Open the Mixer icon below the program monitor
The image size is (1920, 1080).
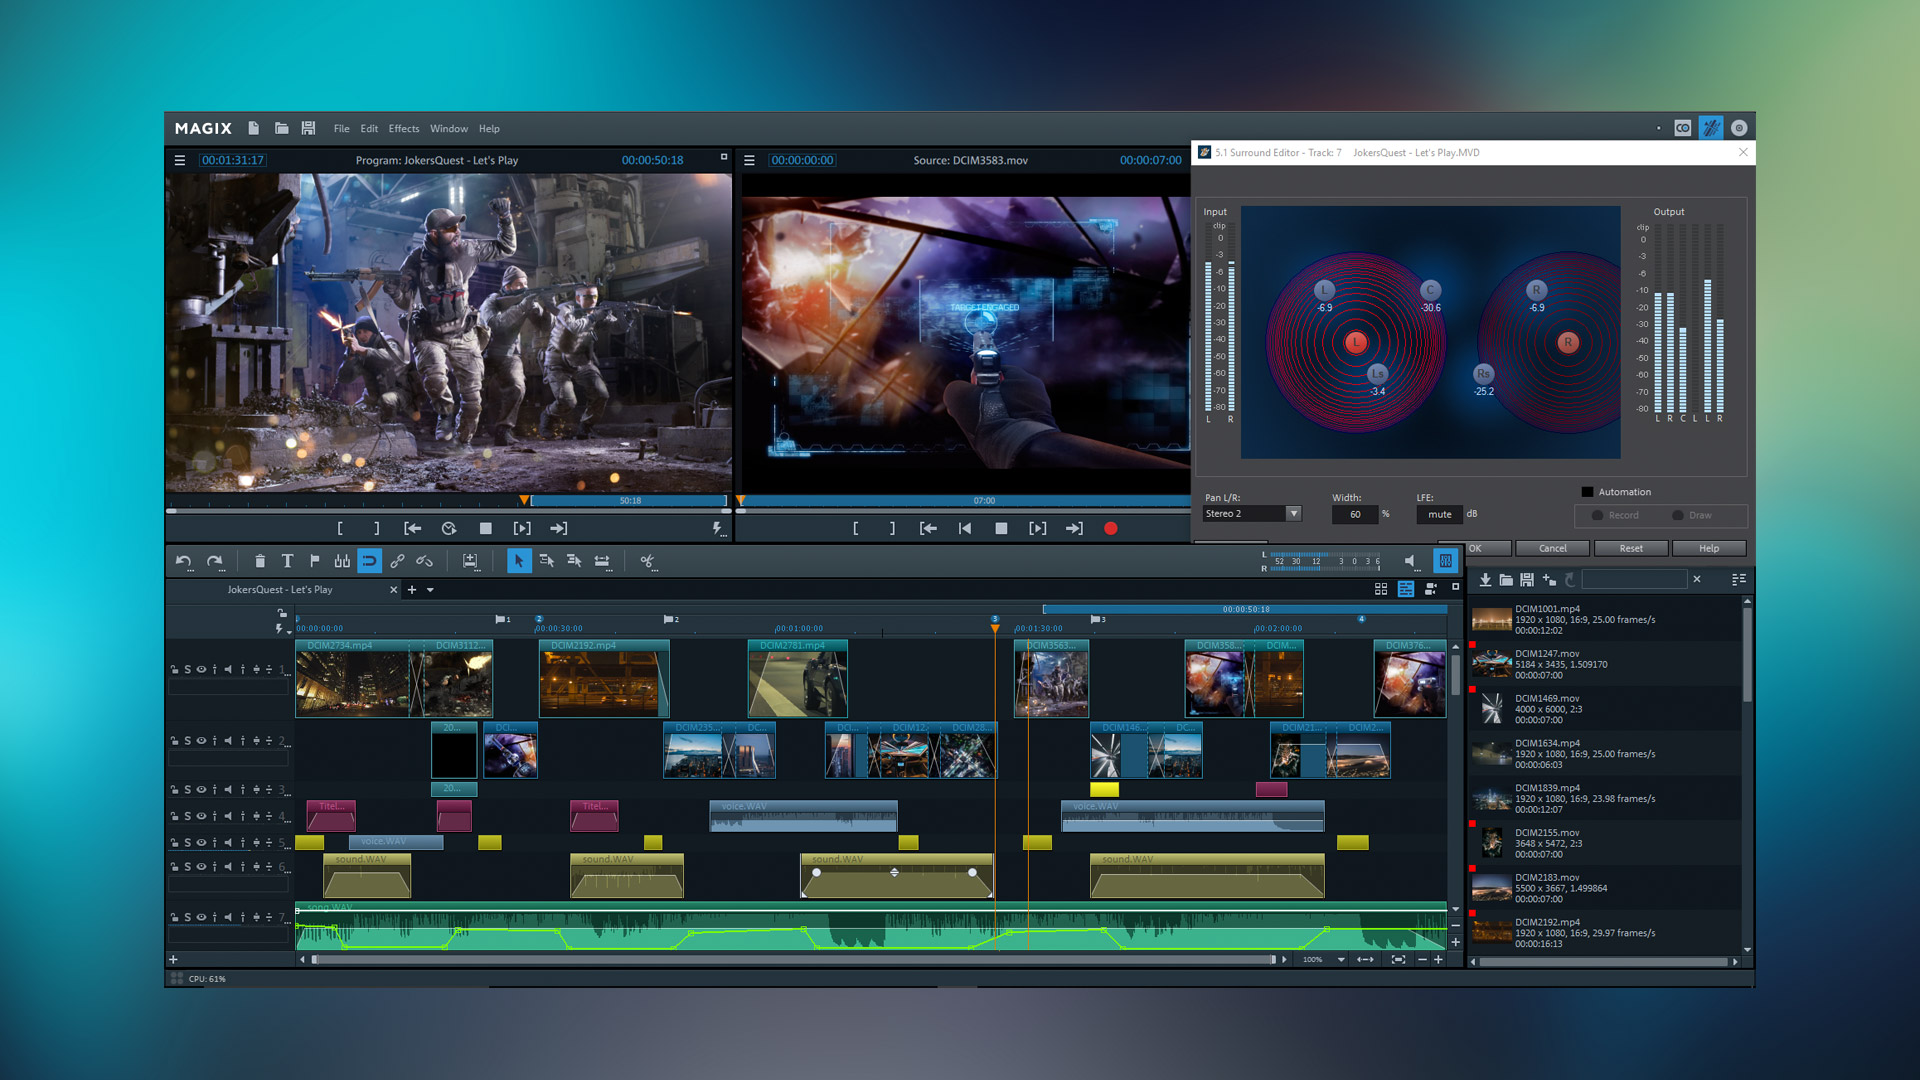(x=1446, y=561)
